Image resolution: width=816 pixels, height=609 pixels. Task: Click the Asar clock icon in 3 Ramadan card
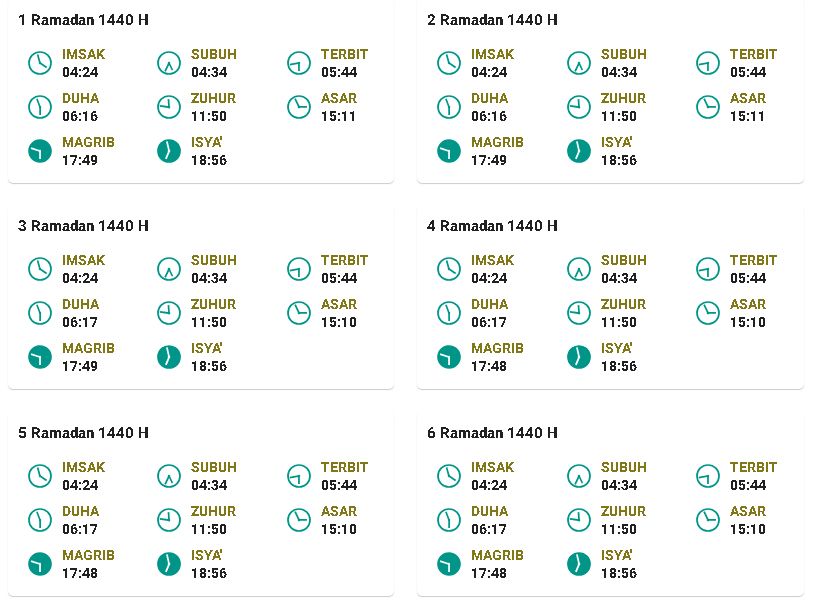(x=299, y=313)
